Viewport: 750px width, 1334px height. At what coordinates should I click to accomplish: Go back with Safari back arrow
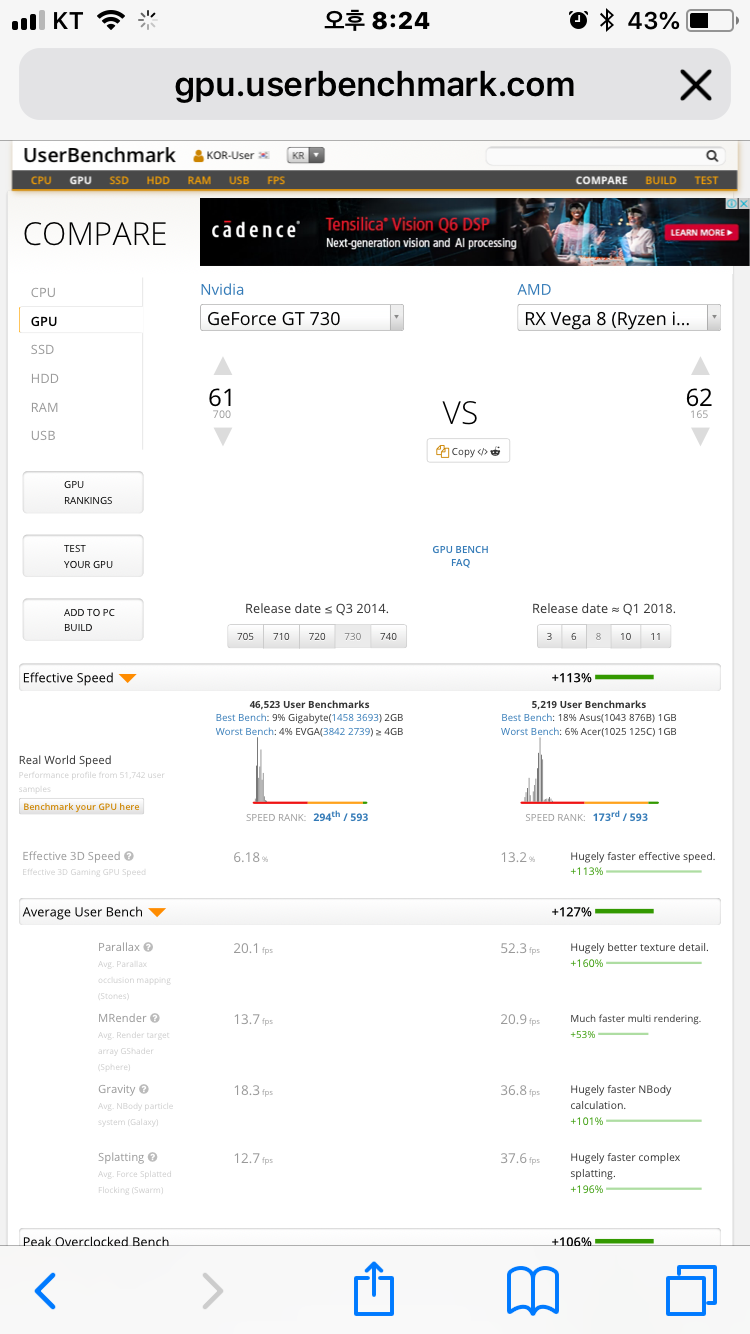[45, 1291]
